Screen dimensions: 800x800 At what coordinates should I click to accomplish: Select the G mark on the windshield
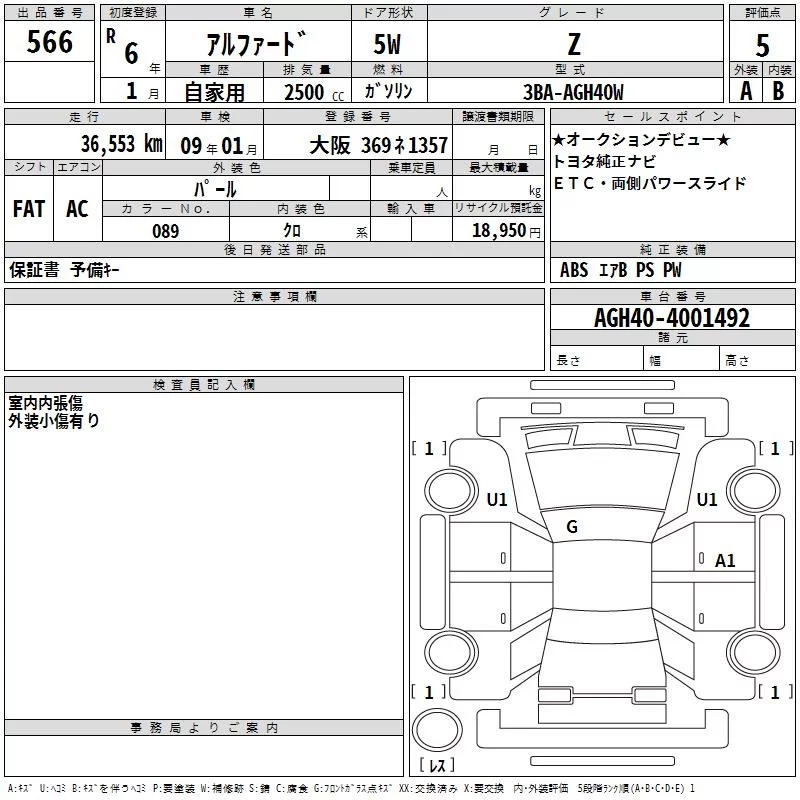[572, 527]
